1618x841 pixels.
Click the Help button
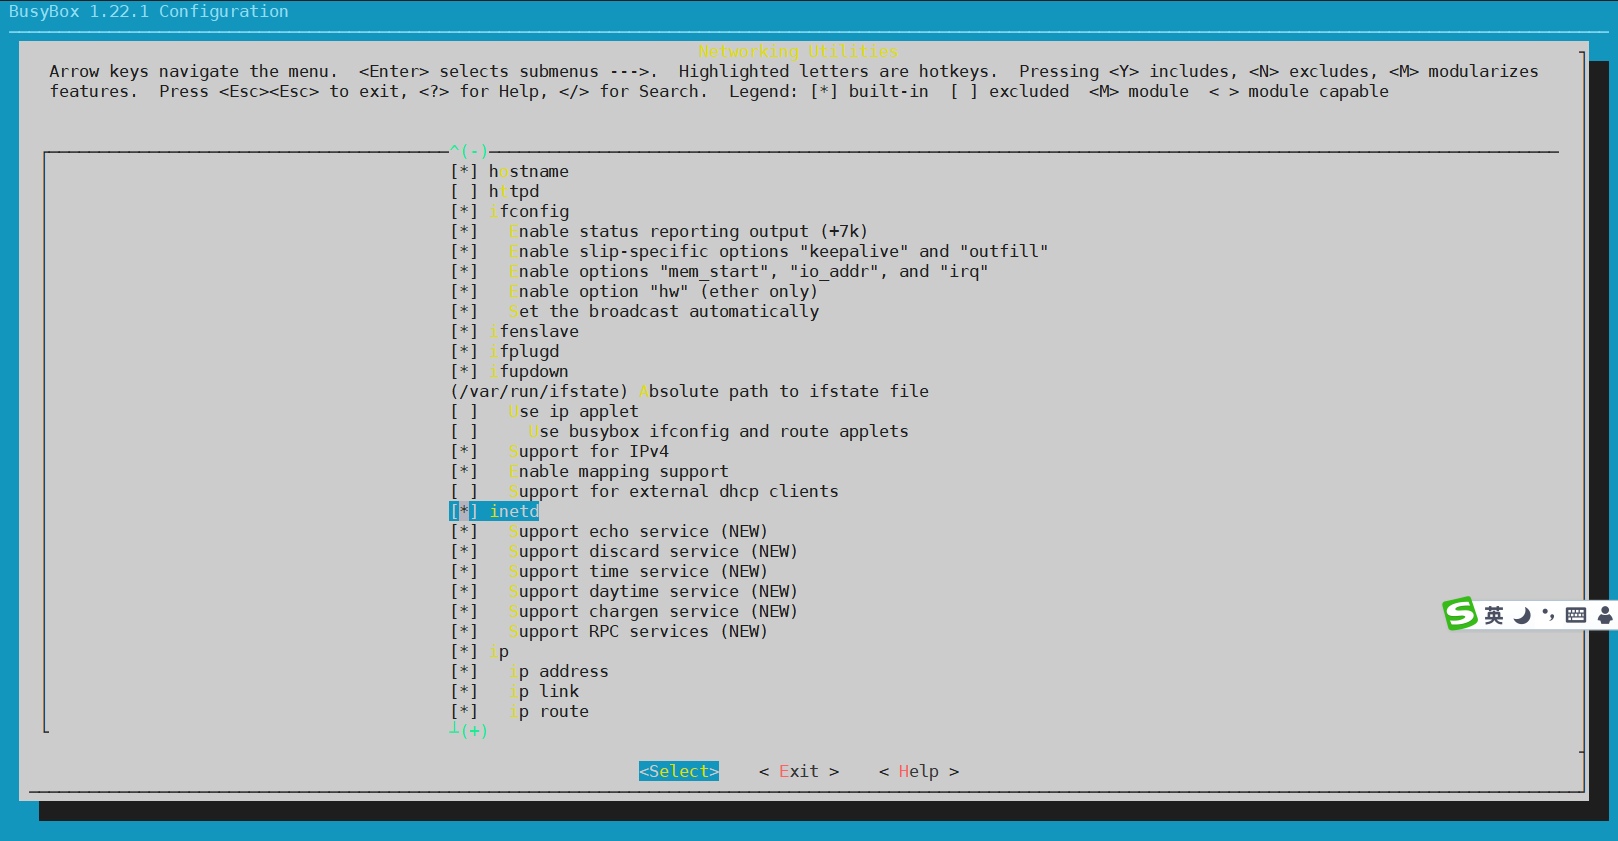[x=919, y=771]
